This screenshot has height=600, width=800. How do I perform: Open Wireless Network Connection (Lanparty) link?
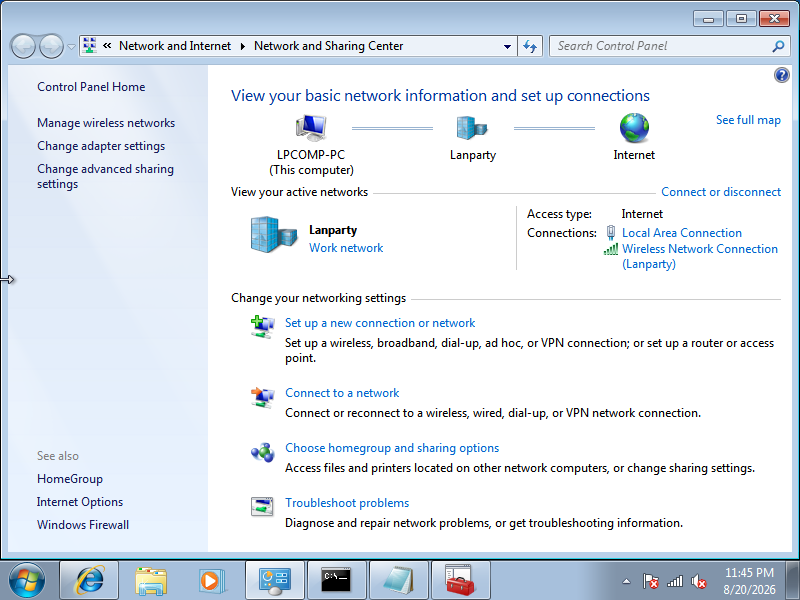tap(699, 256)
